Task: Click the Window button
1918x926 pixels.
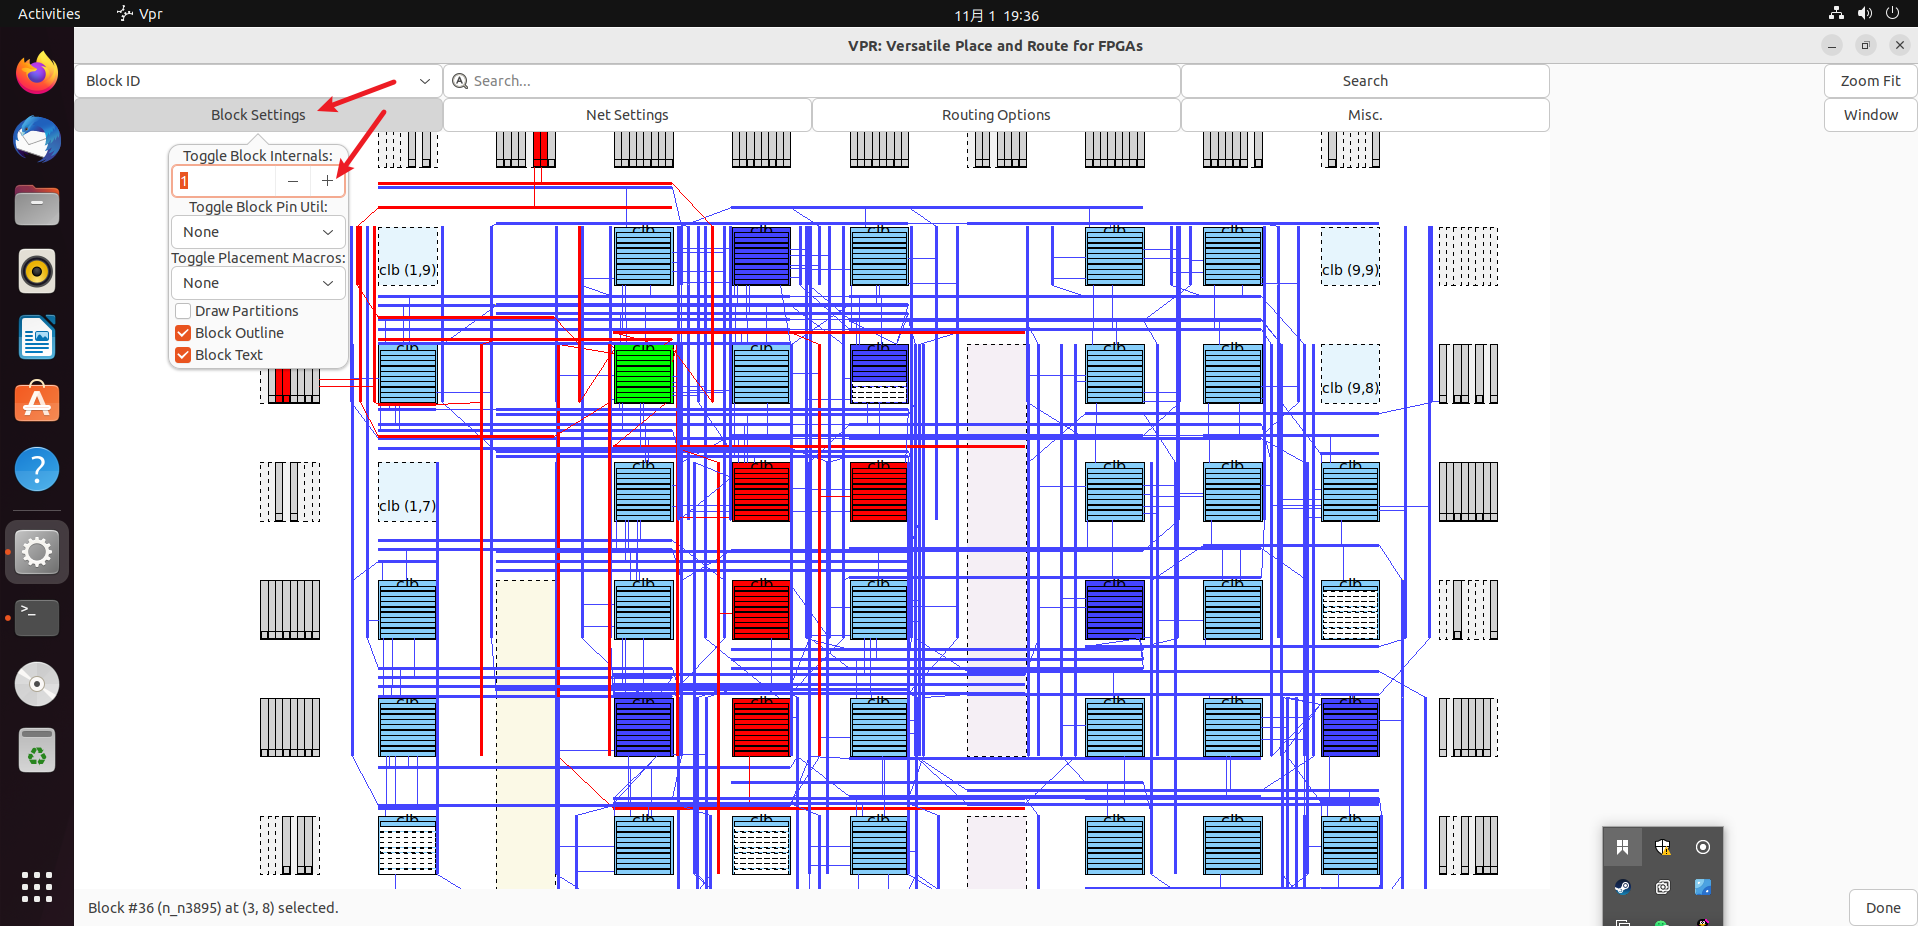Action: pyautogui.click(x=1870, y=115)
